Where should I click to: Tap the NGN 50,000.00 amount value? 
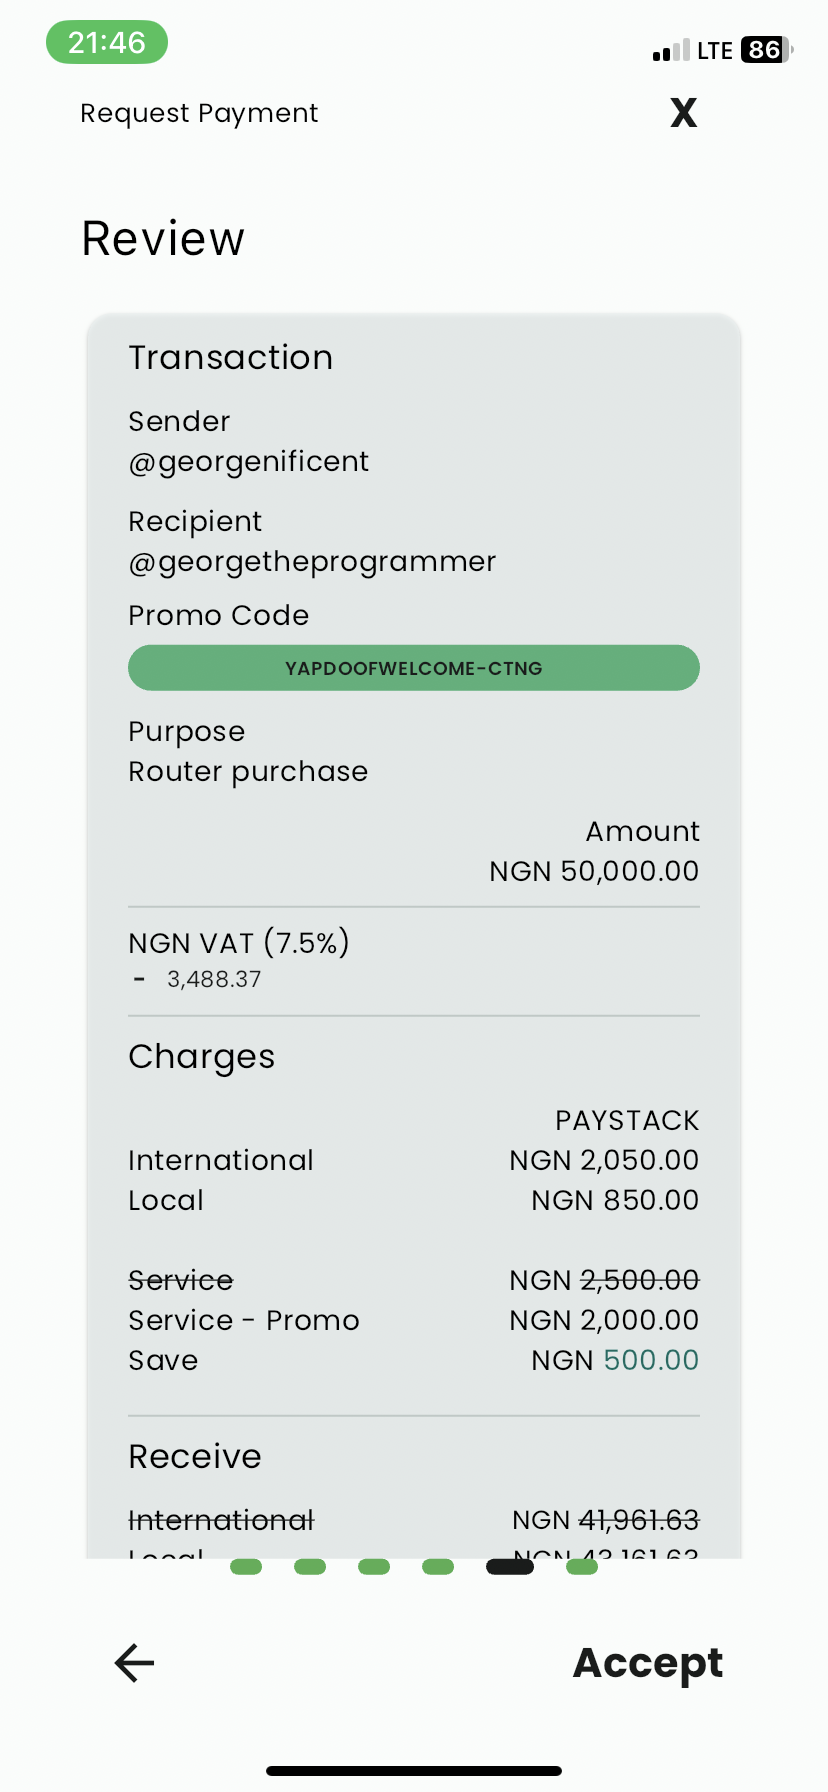coord(594,871)
